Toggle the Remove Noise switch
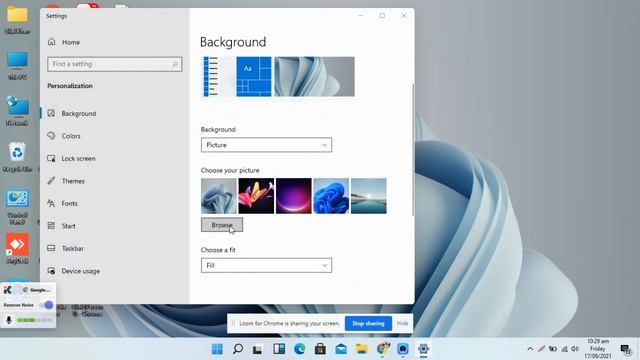Viewport: 640px width, 360px height. (47, 305)
